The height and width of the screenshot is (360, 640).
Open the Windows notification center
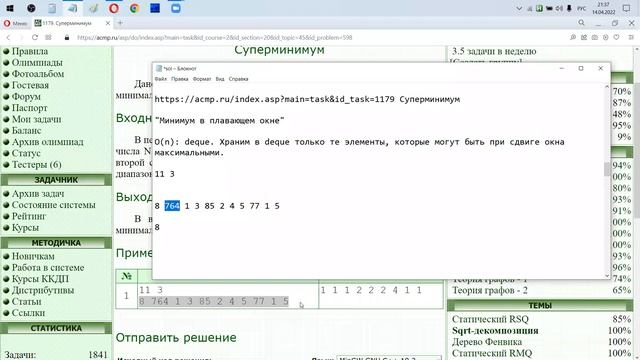pos(627,8)
